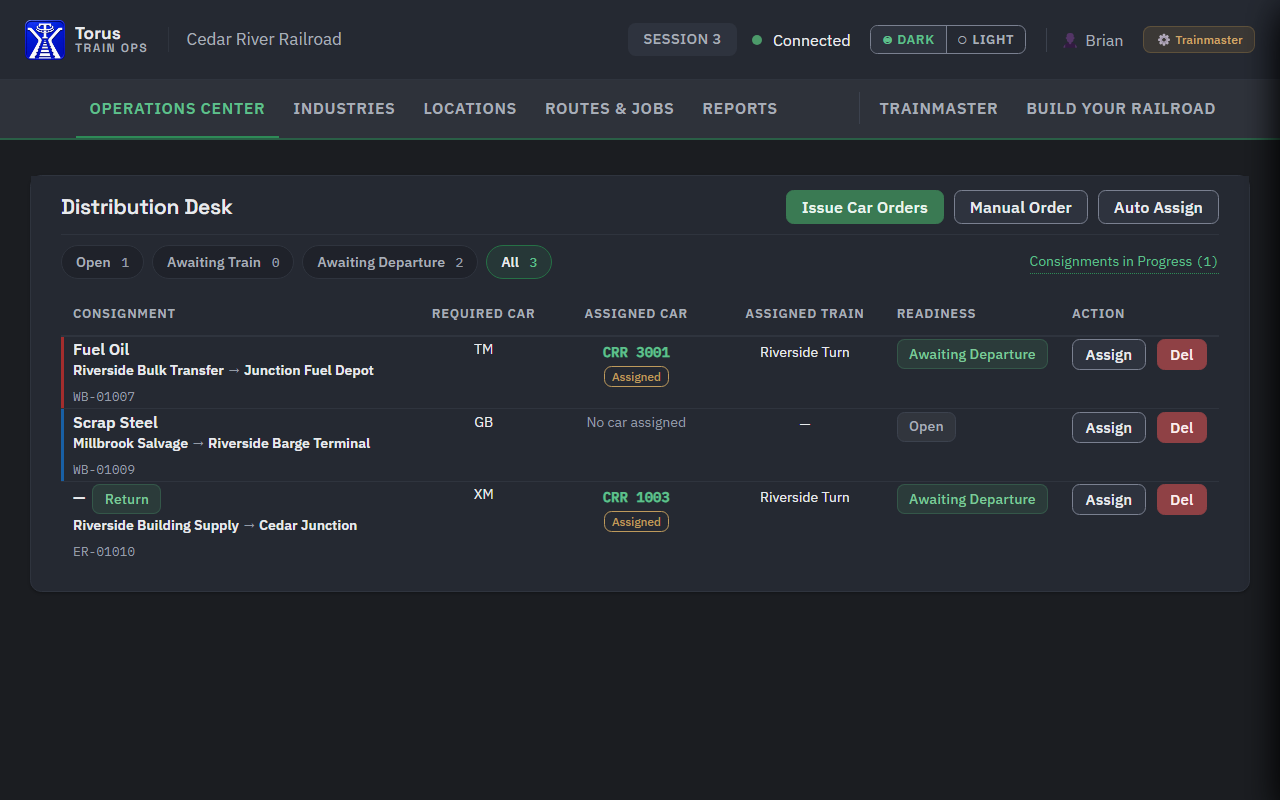Screen dimensions: 1280x800
Task: Click Issue Car Orders button
Action: click(x=865, y=207)
